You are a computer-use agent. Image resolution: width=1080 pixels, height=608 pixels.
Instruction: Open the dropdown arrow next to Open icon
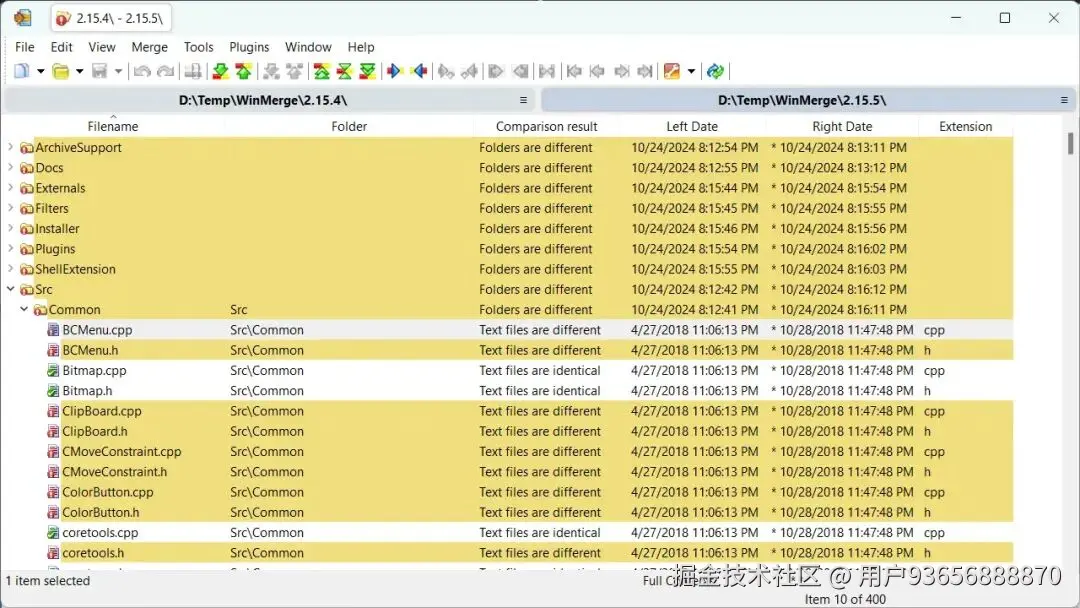[79, 71]
